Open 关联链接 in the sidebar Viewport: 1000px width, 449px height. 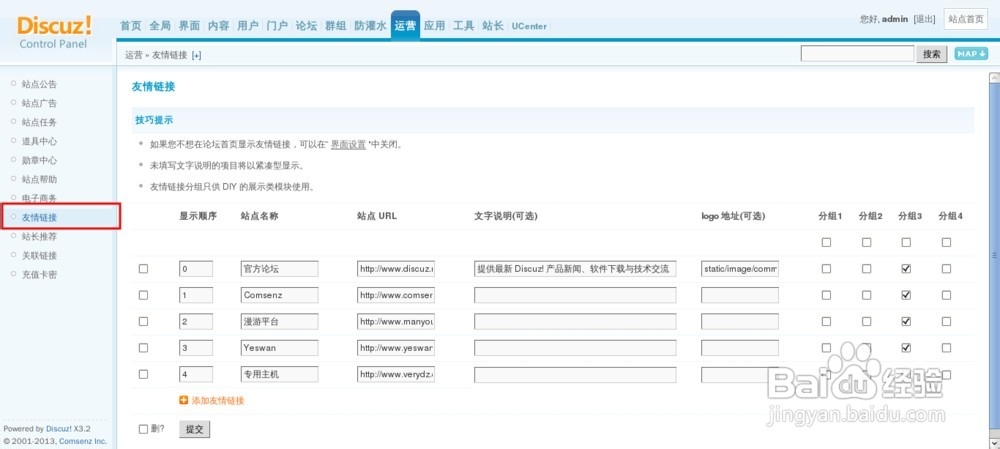39,255
